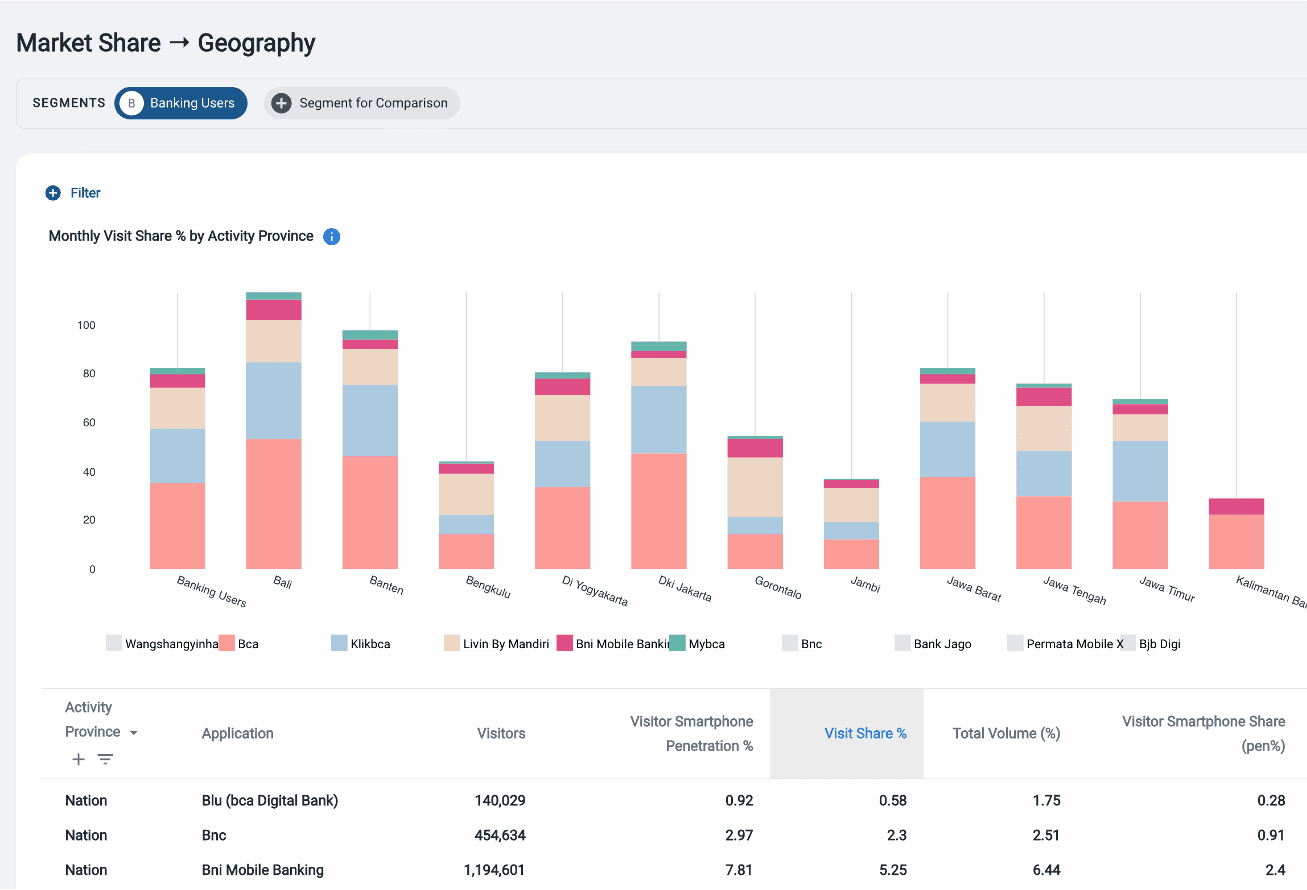The image size is (1307, 890).
Task: Click the smartphone share value 0.28
Action: pos(1272,801)
